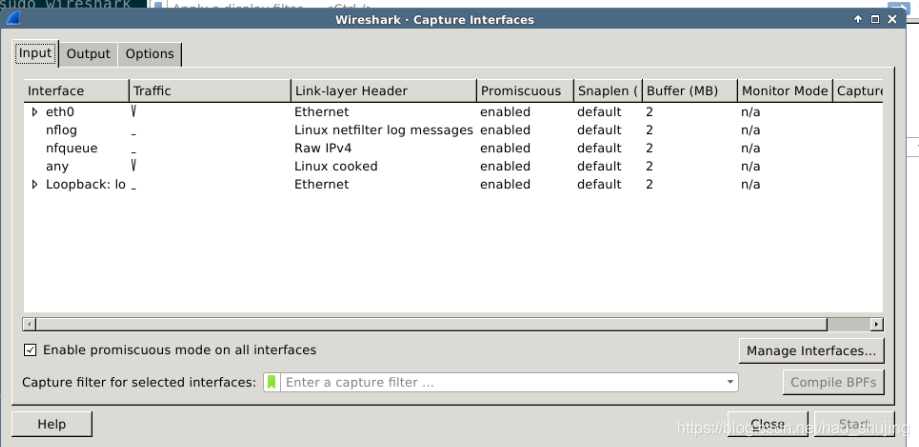Keep the dialog above others via the title bar up-arrow
Image resolution: width=919 pixels, height=447 pixels.
pyautogui.click(x=858, y=19)
